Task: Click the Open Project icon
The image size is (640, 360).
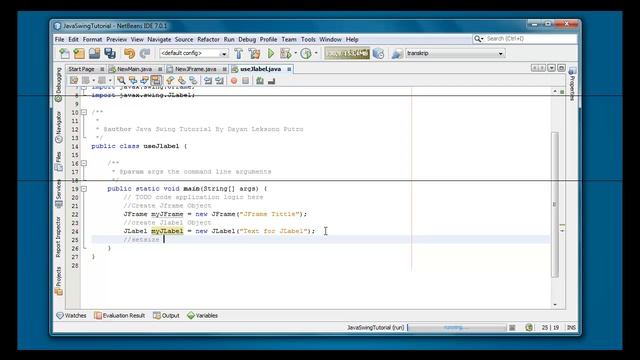Action: pyautogui.click(x=95, y=53)
